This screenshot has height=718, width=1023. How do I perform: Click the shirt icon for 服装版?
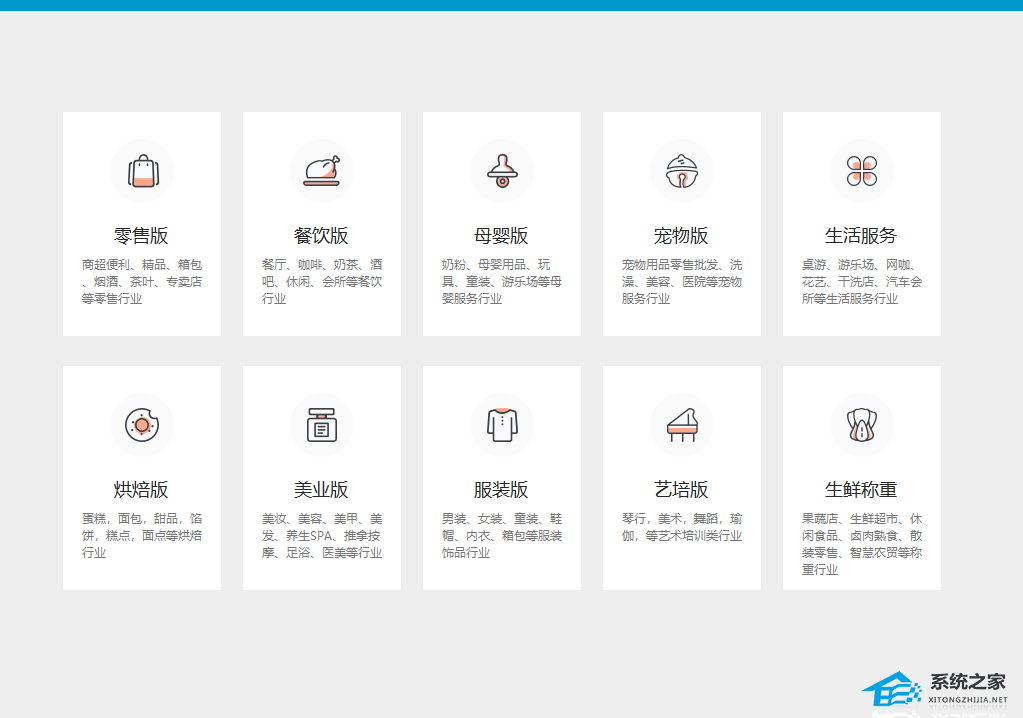[502, 425]
